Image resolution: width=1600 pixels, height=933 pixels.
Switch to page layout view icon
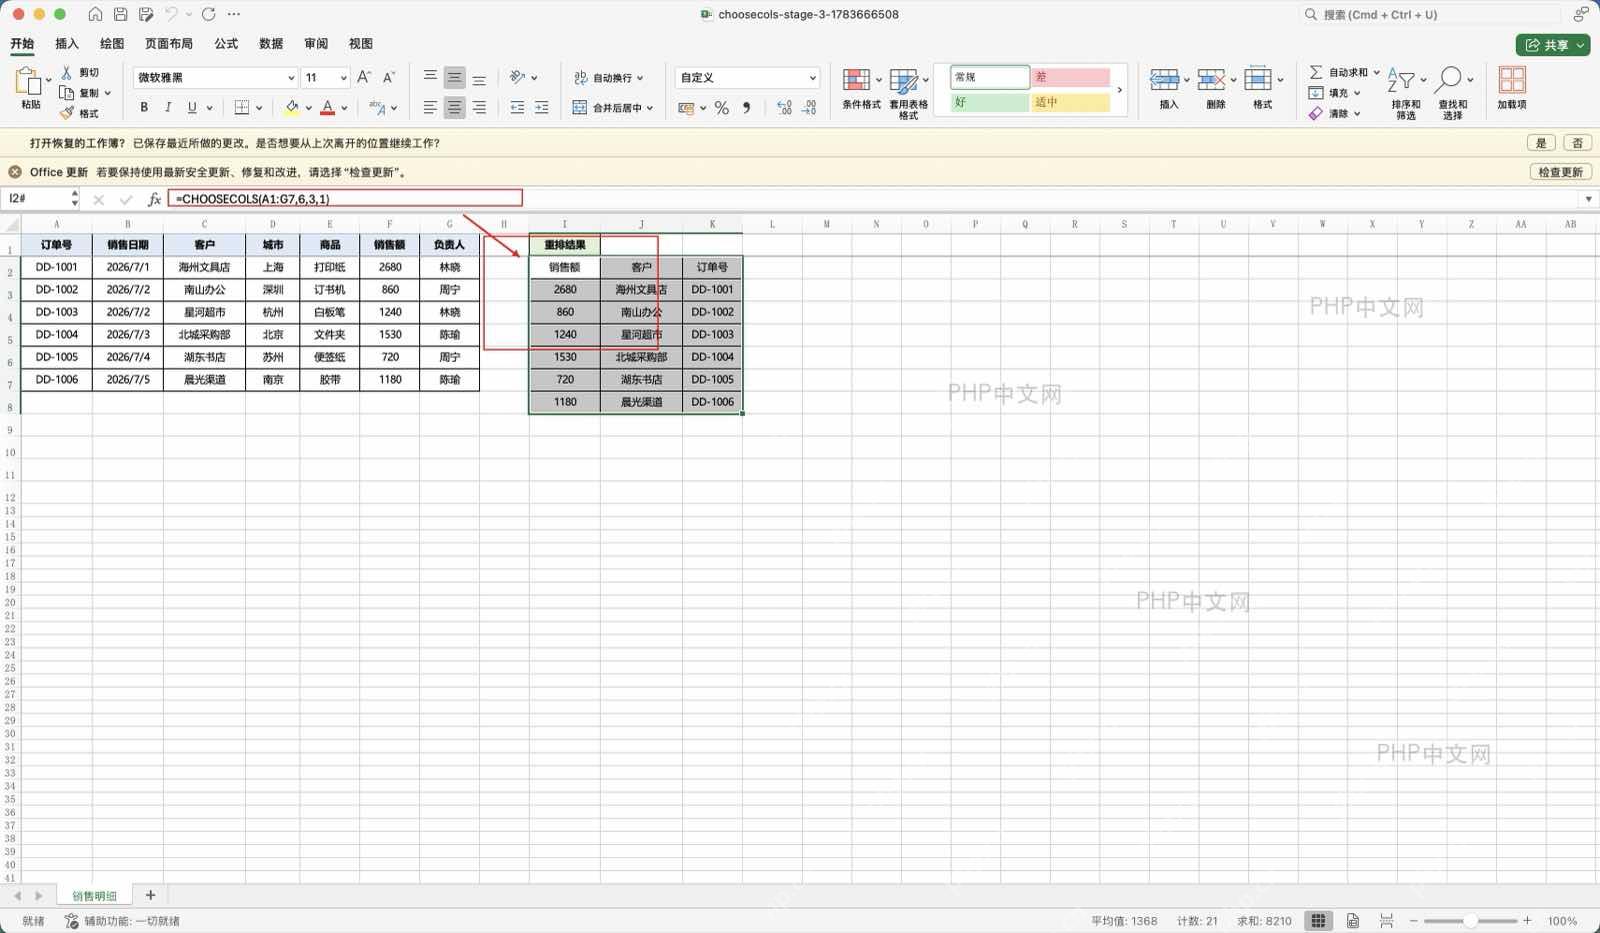1352,921
